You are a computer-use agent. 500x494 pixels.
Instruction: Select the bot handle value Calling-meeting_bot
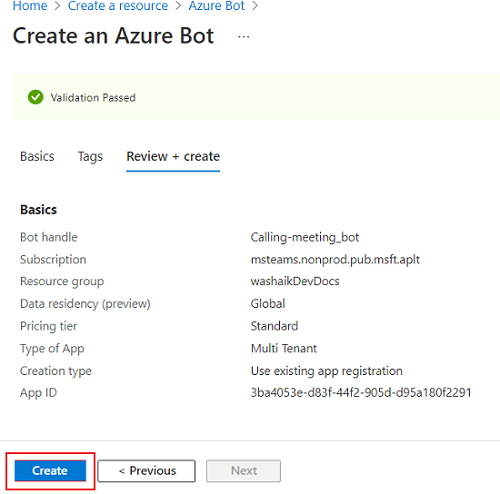[305, 237]
